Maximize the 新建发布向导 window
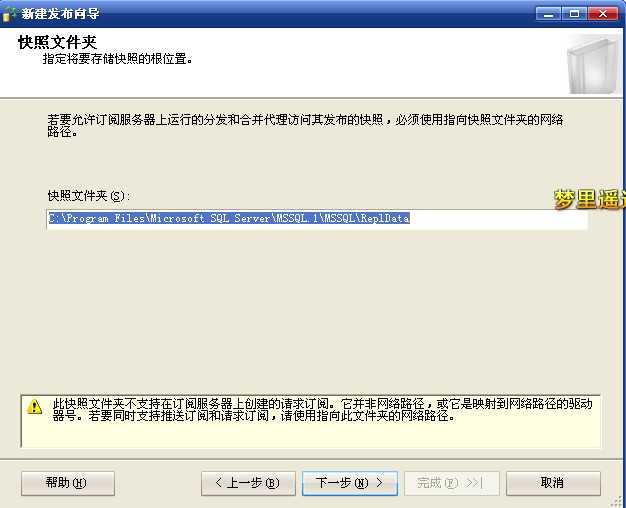This screenshot has width=626, height=508. (x=574, y=14)
